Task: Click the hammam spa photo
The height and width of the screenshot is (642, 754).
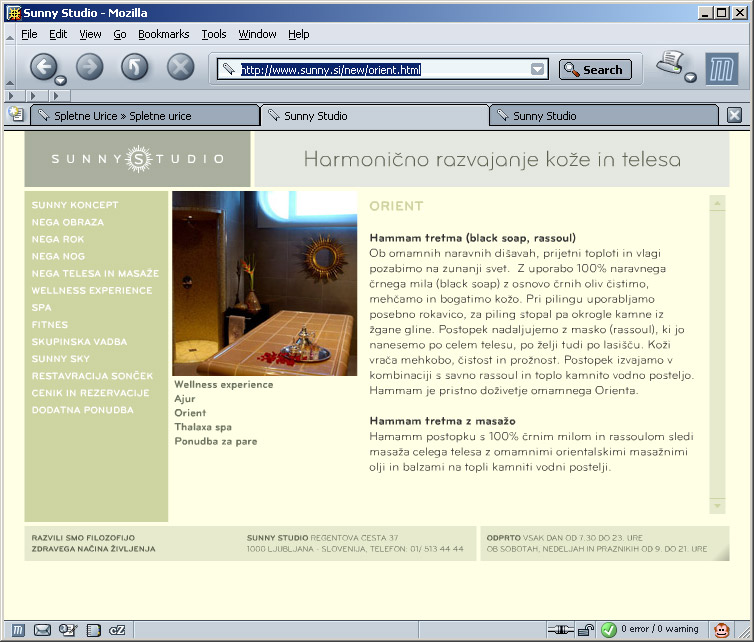Action: point(264,283)
